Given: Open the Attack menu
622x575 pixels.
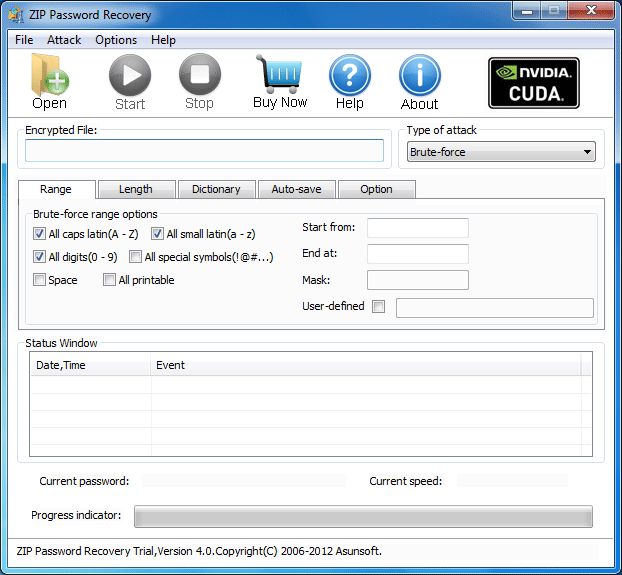Looking at the screenshot, I should click(x=64, y=40).
